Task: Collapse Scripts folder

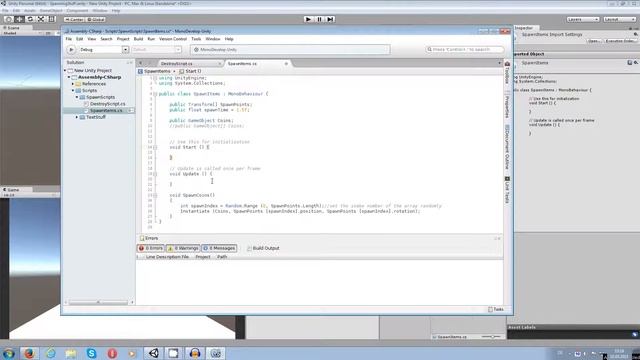Action: coord(73,91)
